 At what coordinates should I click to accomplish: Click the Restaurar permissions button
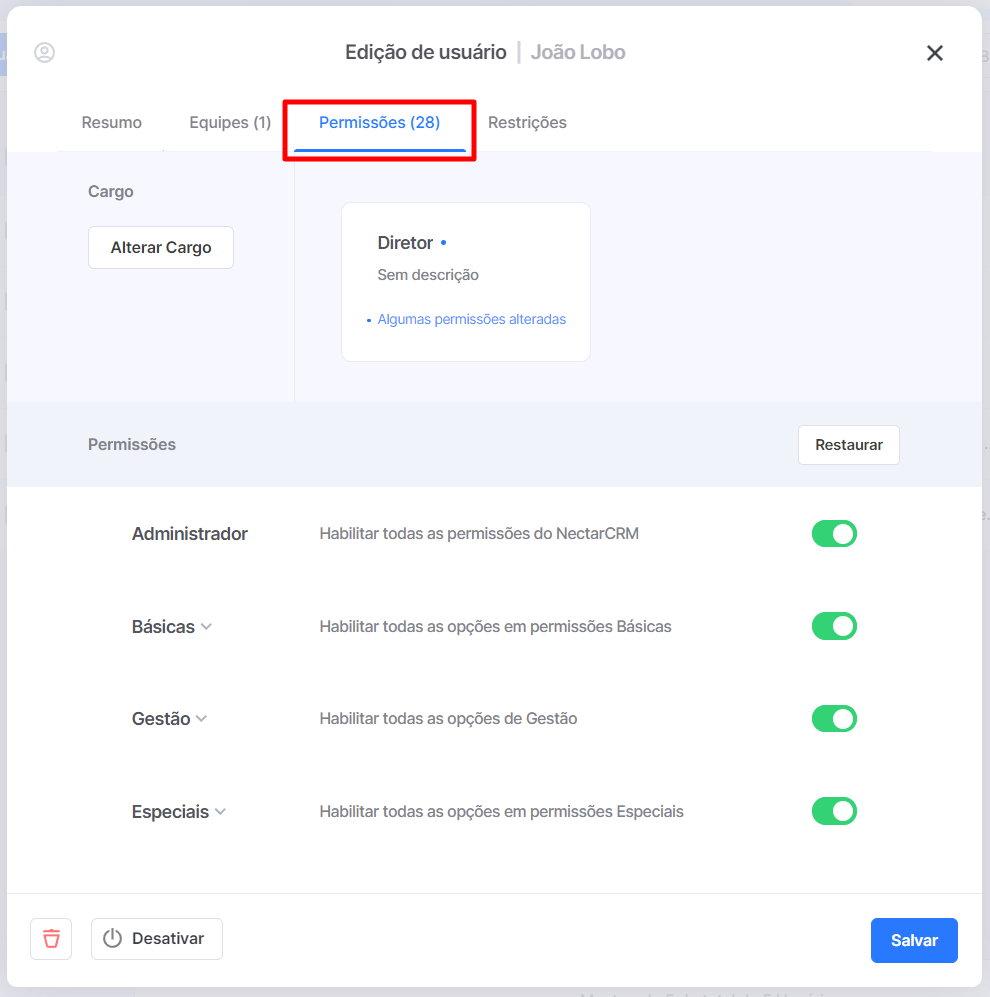click(849, 445)
